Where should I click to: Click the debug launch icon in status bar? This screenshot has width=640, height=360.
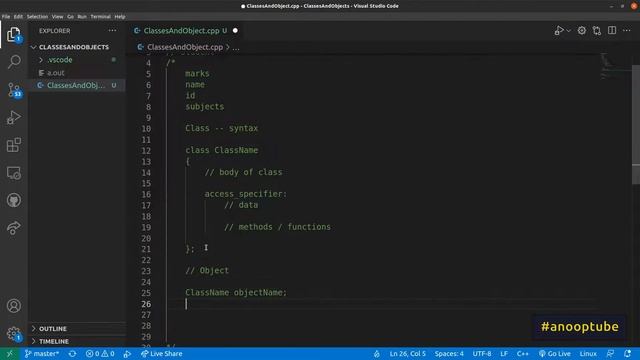[127, 354]
